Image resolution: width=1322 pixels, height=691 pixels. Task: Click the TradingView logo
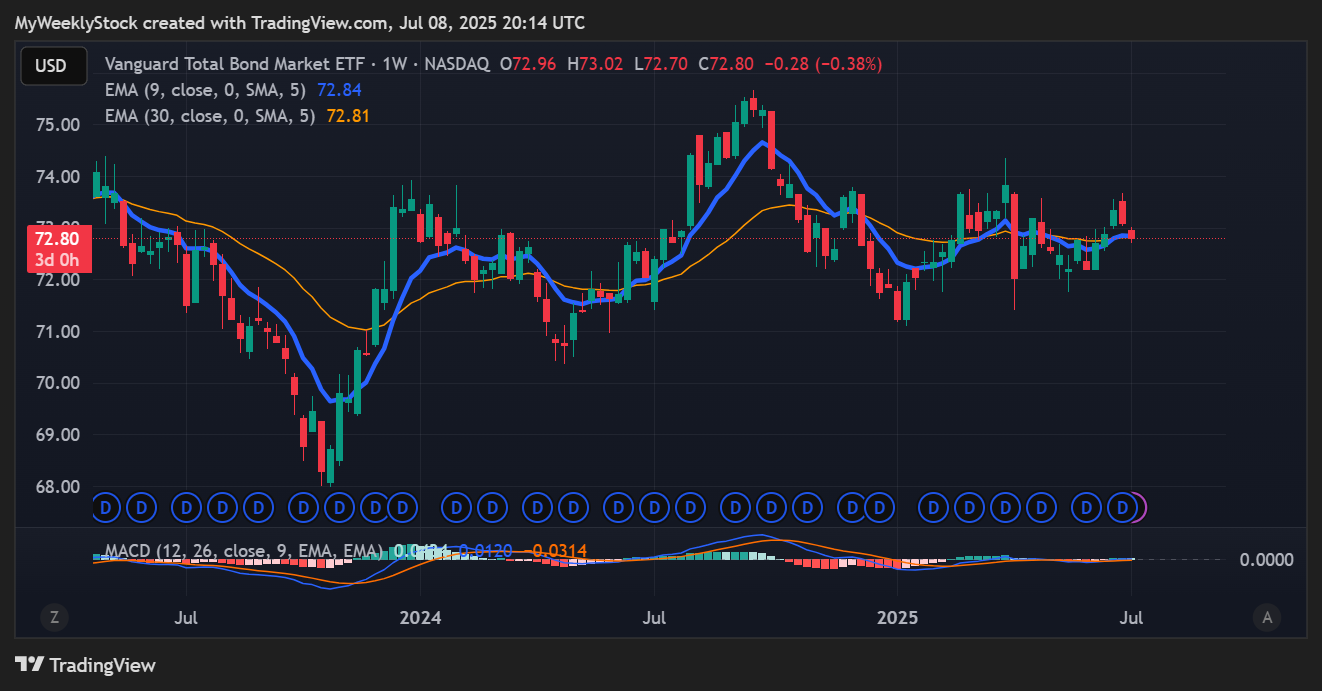(85, 665)
